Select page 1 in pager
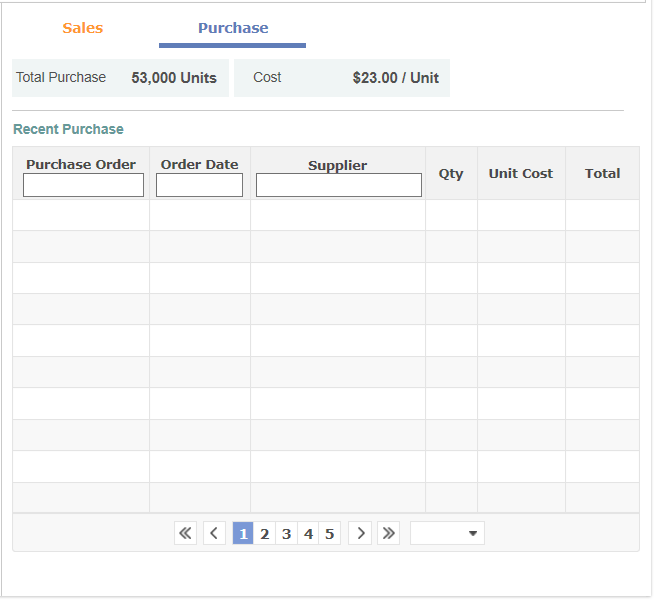This screenshot has width=655, height=600. click(242, 533)
